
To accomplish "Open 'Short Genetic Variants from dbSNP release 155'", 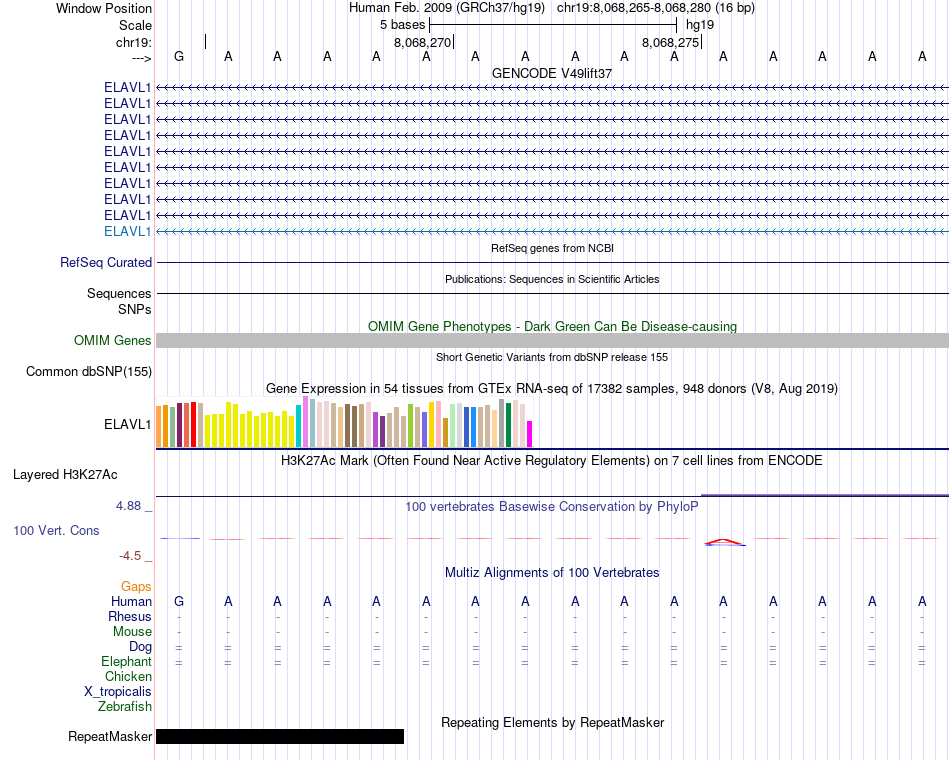I will tap(552, 357).
